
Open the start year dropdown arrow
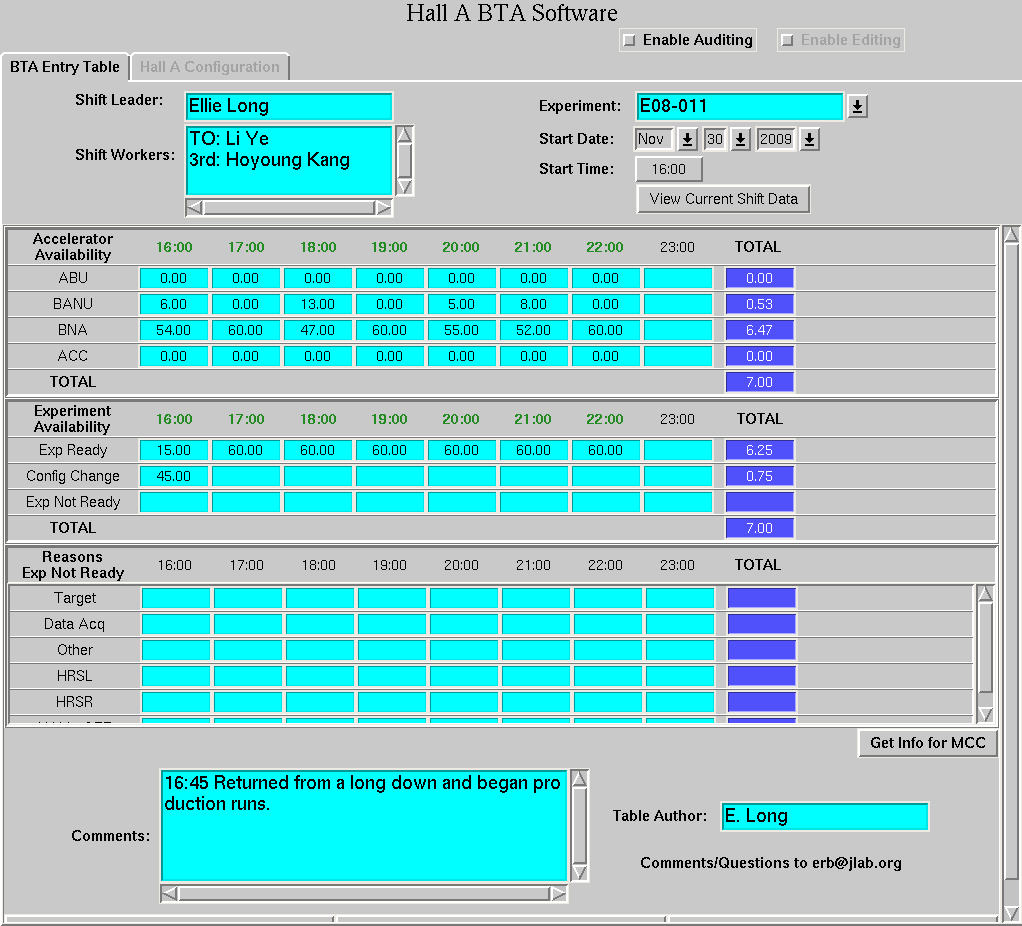(810, 139)
